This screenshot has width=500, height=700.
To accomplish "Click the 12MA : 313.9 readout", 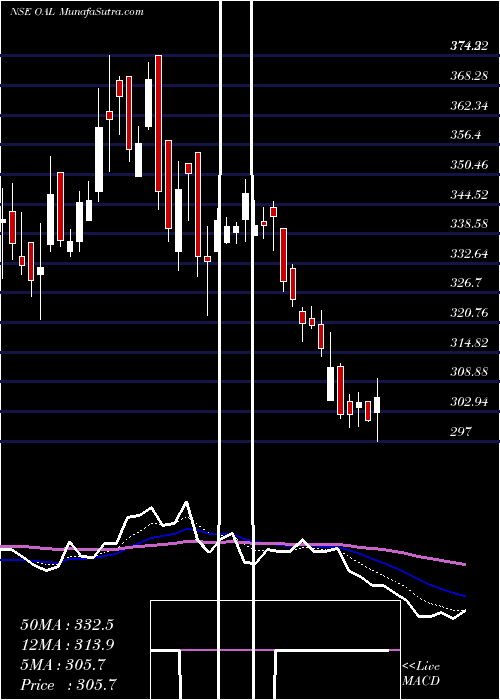I will pyautogui.click(x=67, y=645).
